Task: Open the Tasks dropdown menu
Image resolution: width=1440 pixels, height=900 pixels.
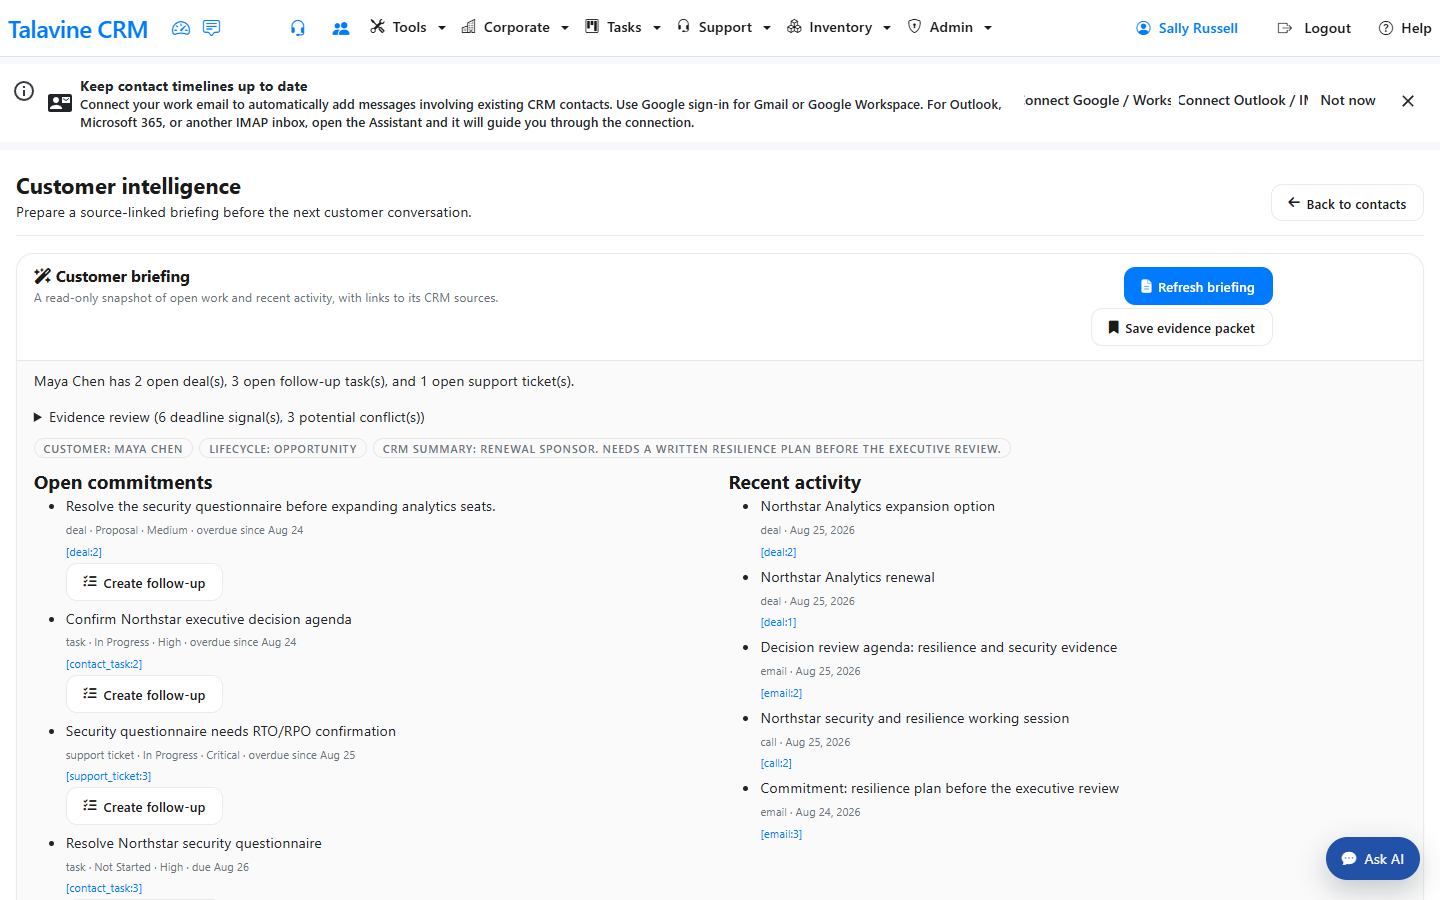Action: (x=623, y=27)
